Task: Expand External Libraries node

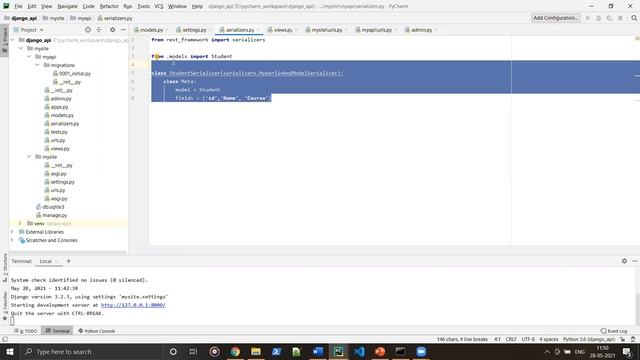Action: click(x=12, y=232)
